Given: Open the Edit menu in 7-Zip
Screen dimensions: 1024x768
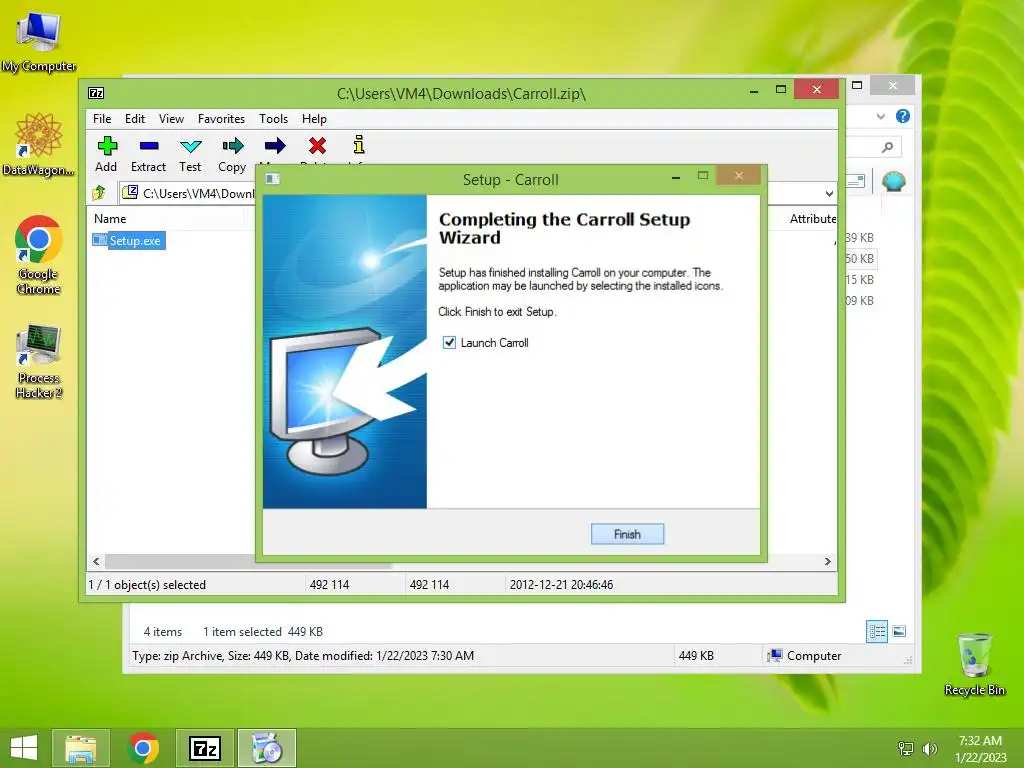Looking at the screenshot, I should [x=135, y=119].
